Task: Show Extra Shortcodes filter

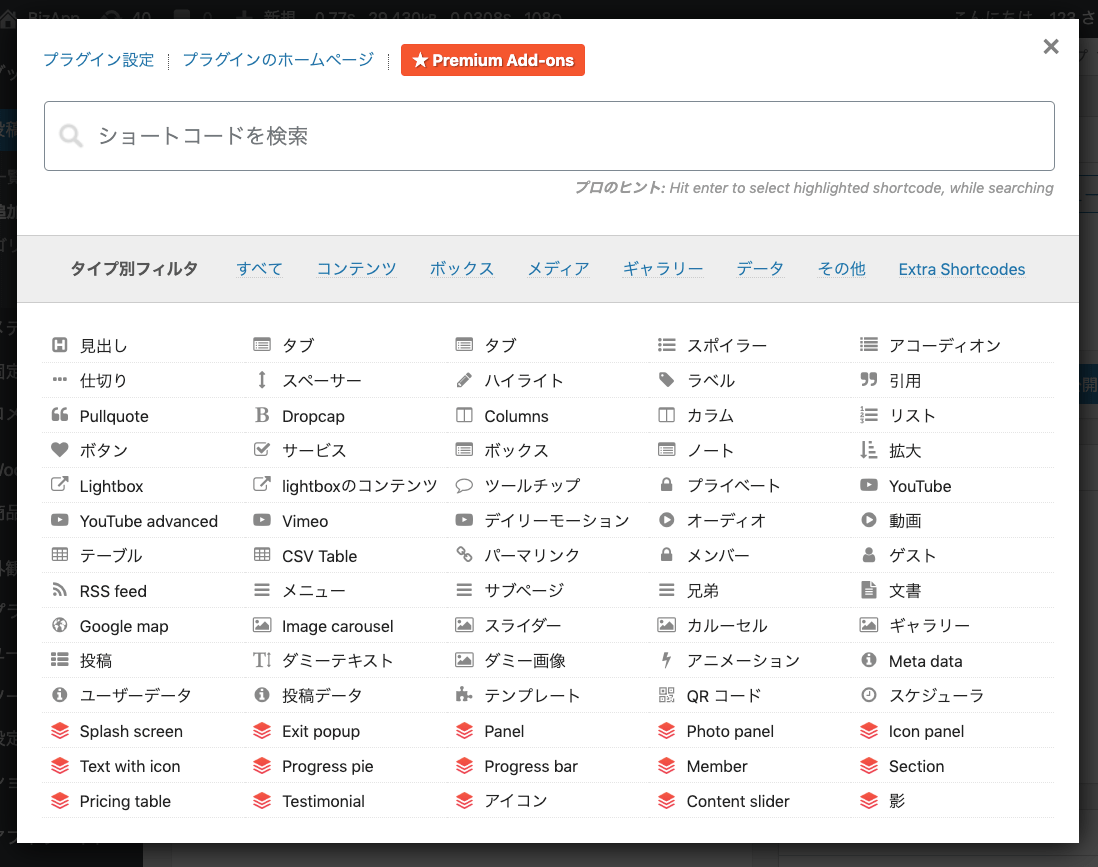Action: [961, 269]
